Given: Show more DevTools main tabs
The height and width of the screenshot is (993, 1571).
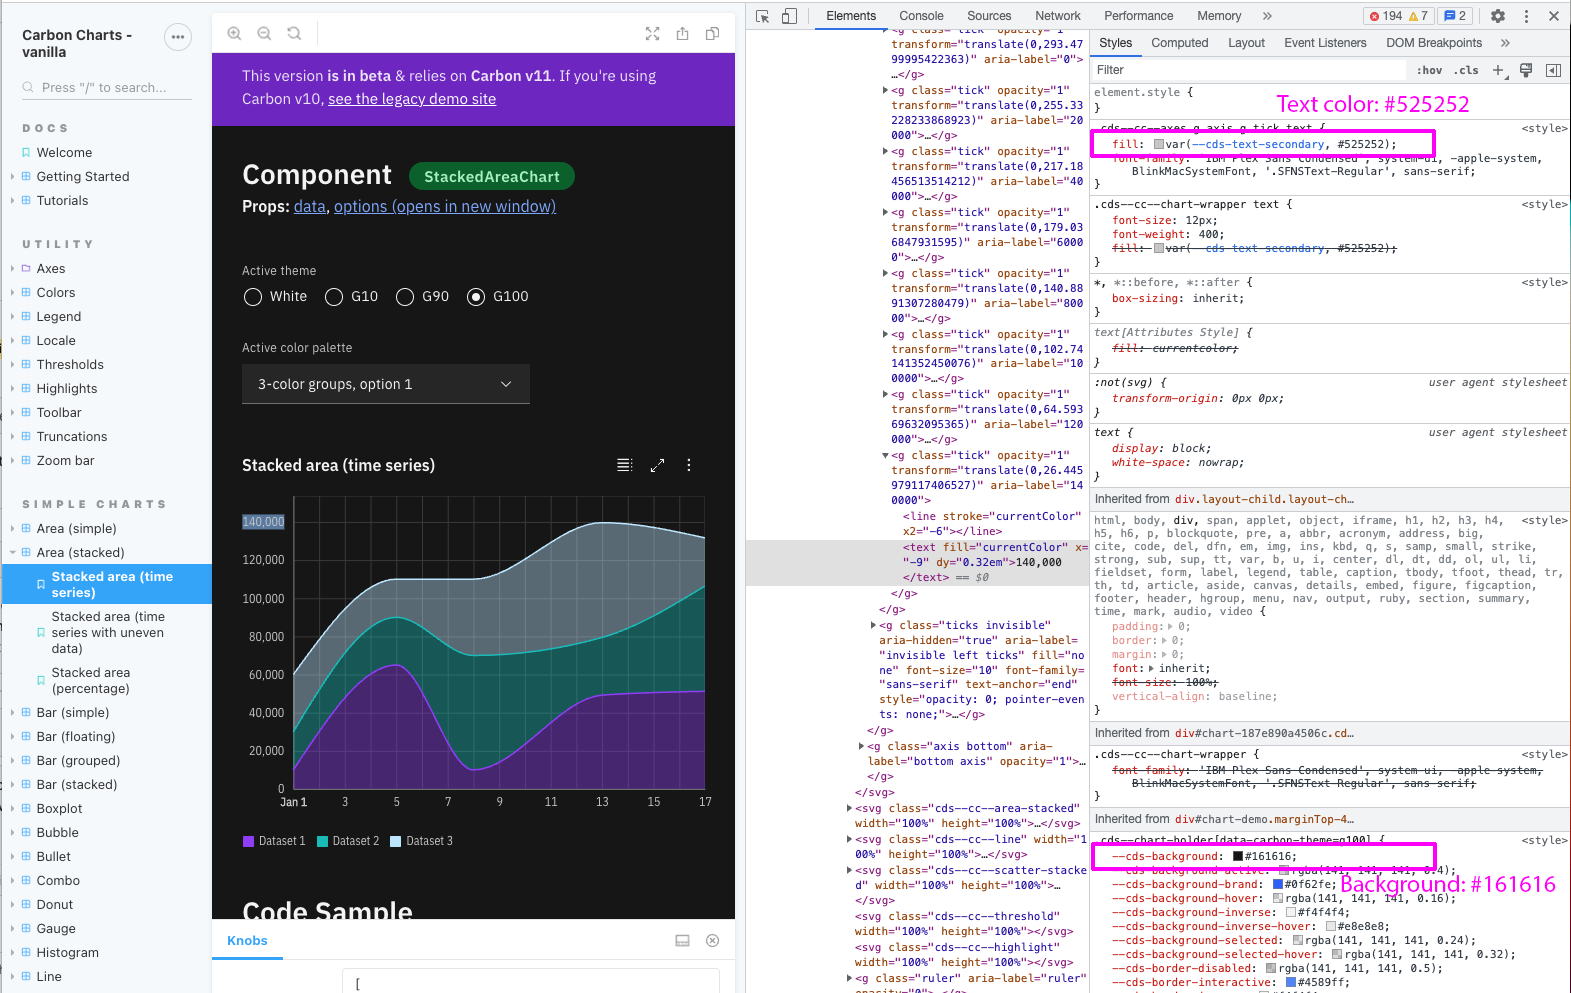Looking at the screenshot, I should click(1267, 16).
